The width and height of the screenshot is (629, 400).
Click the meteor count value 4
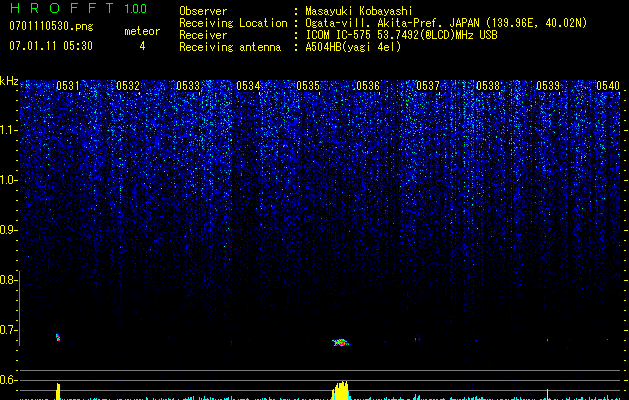point(142,46)
